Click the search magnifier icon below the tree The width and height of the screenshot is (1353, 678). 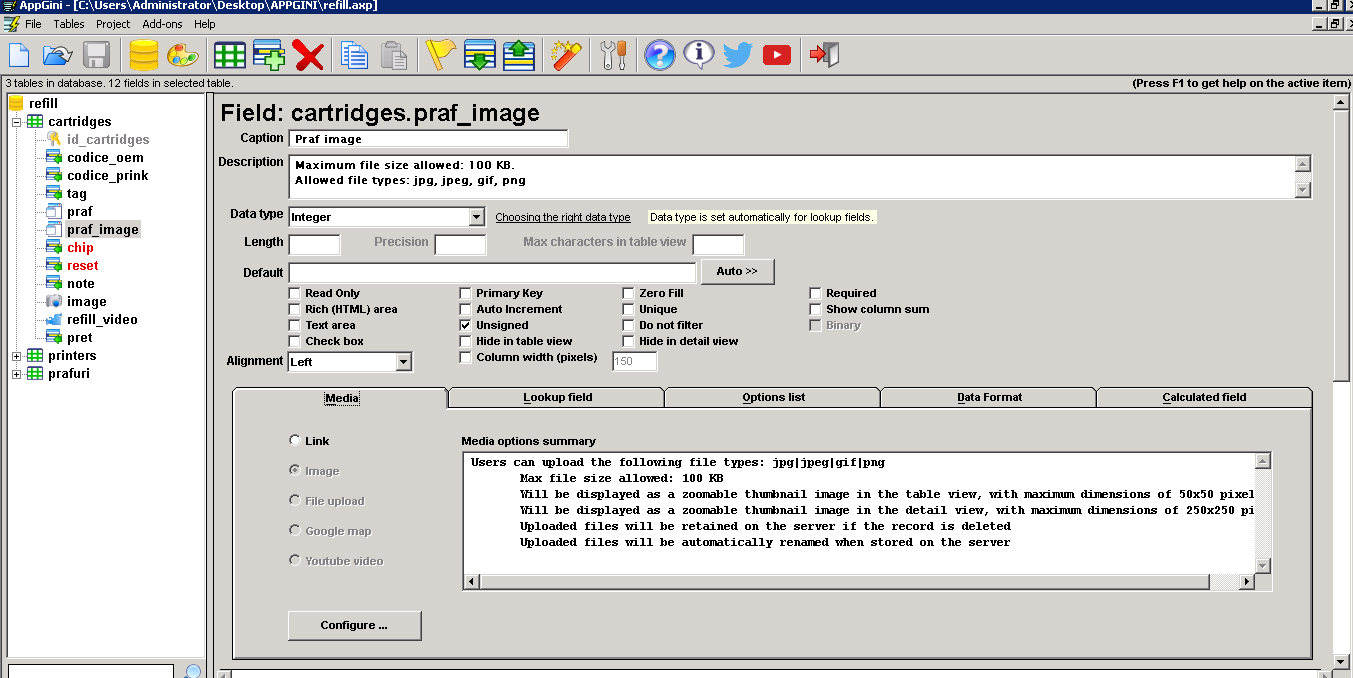194,671
